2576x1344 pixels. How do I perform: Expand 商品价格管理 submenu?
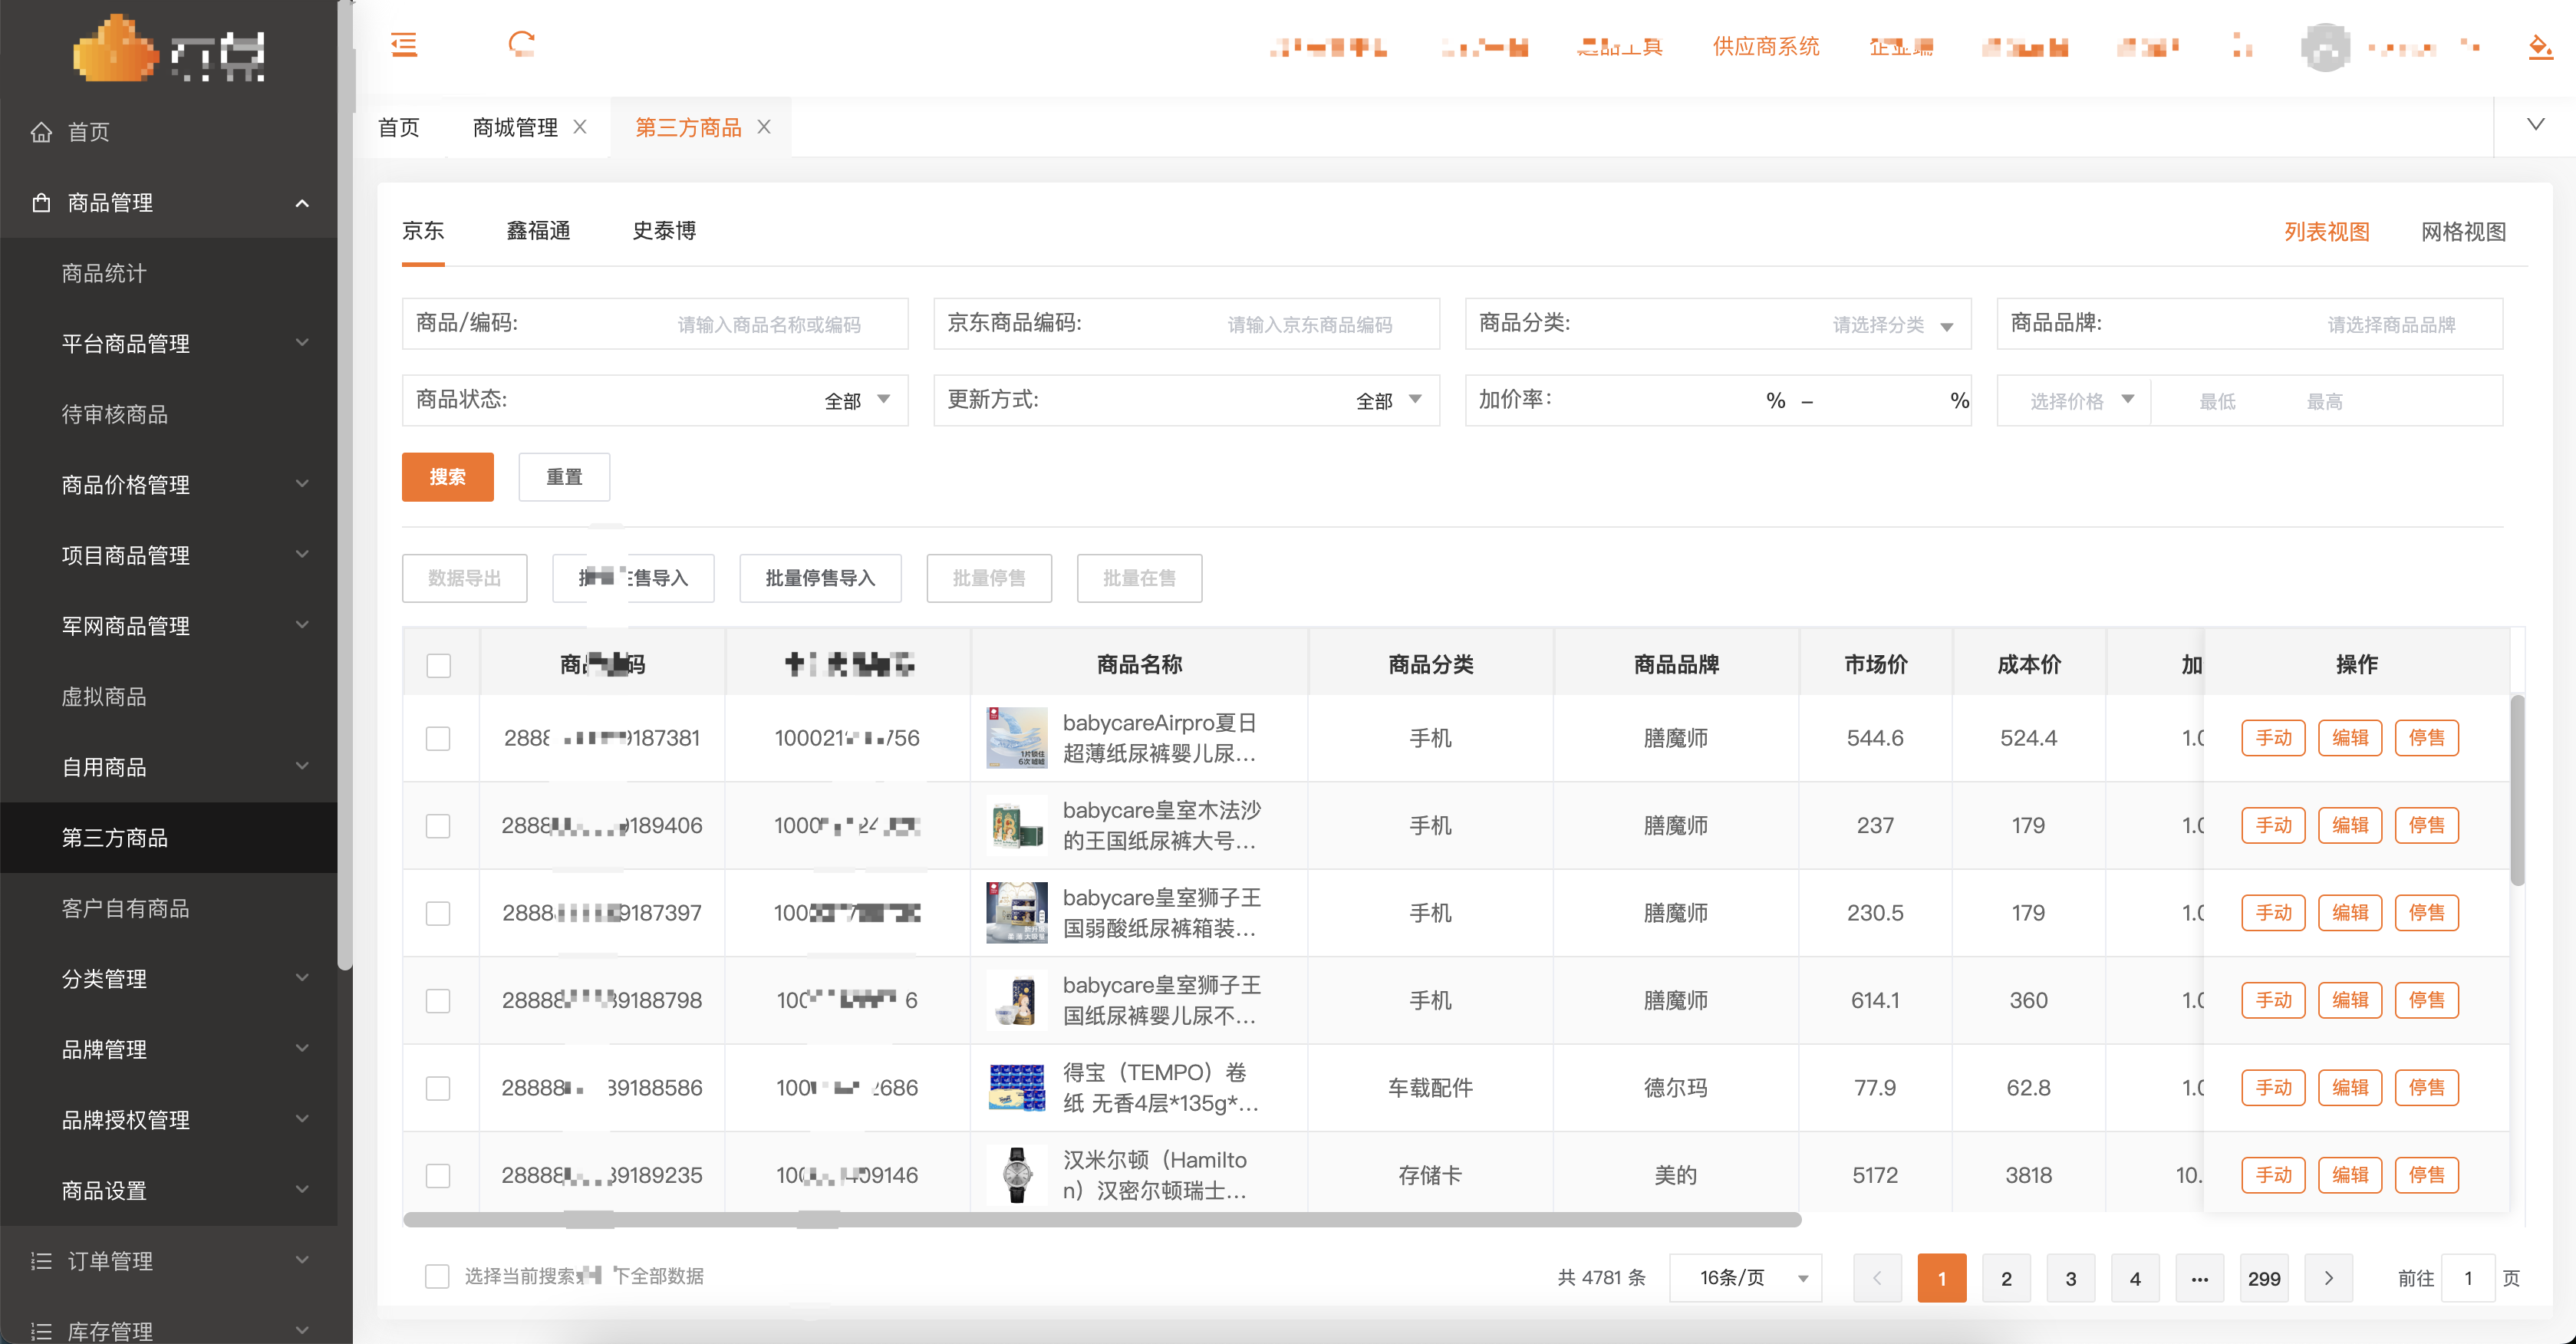point(302,484)
